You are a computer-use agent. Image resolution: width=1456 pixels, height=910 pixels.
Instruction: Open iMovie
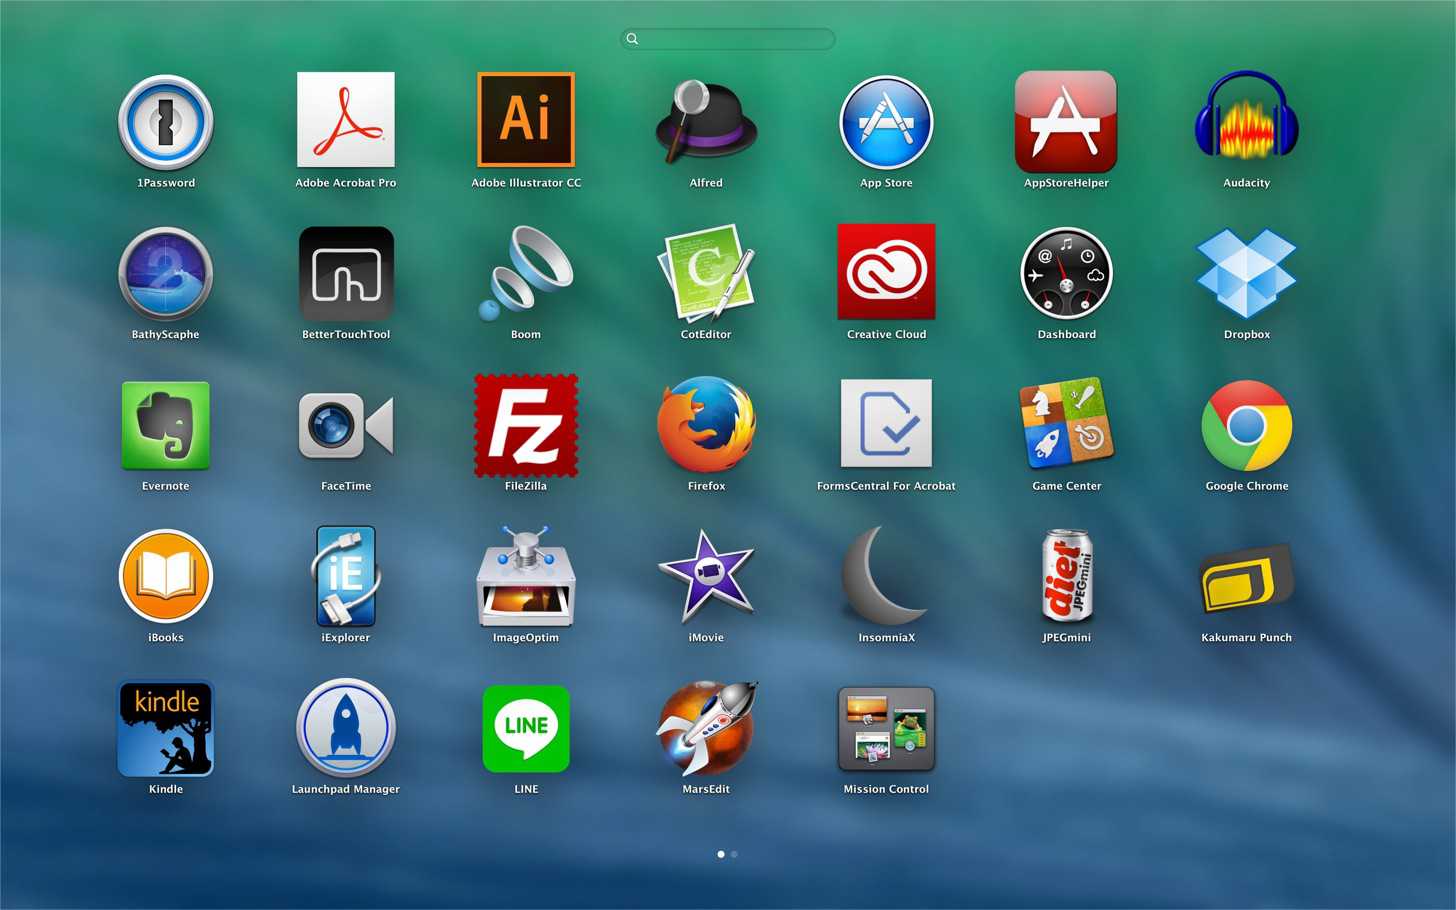(706, 577)
